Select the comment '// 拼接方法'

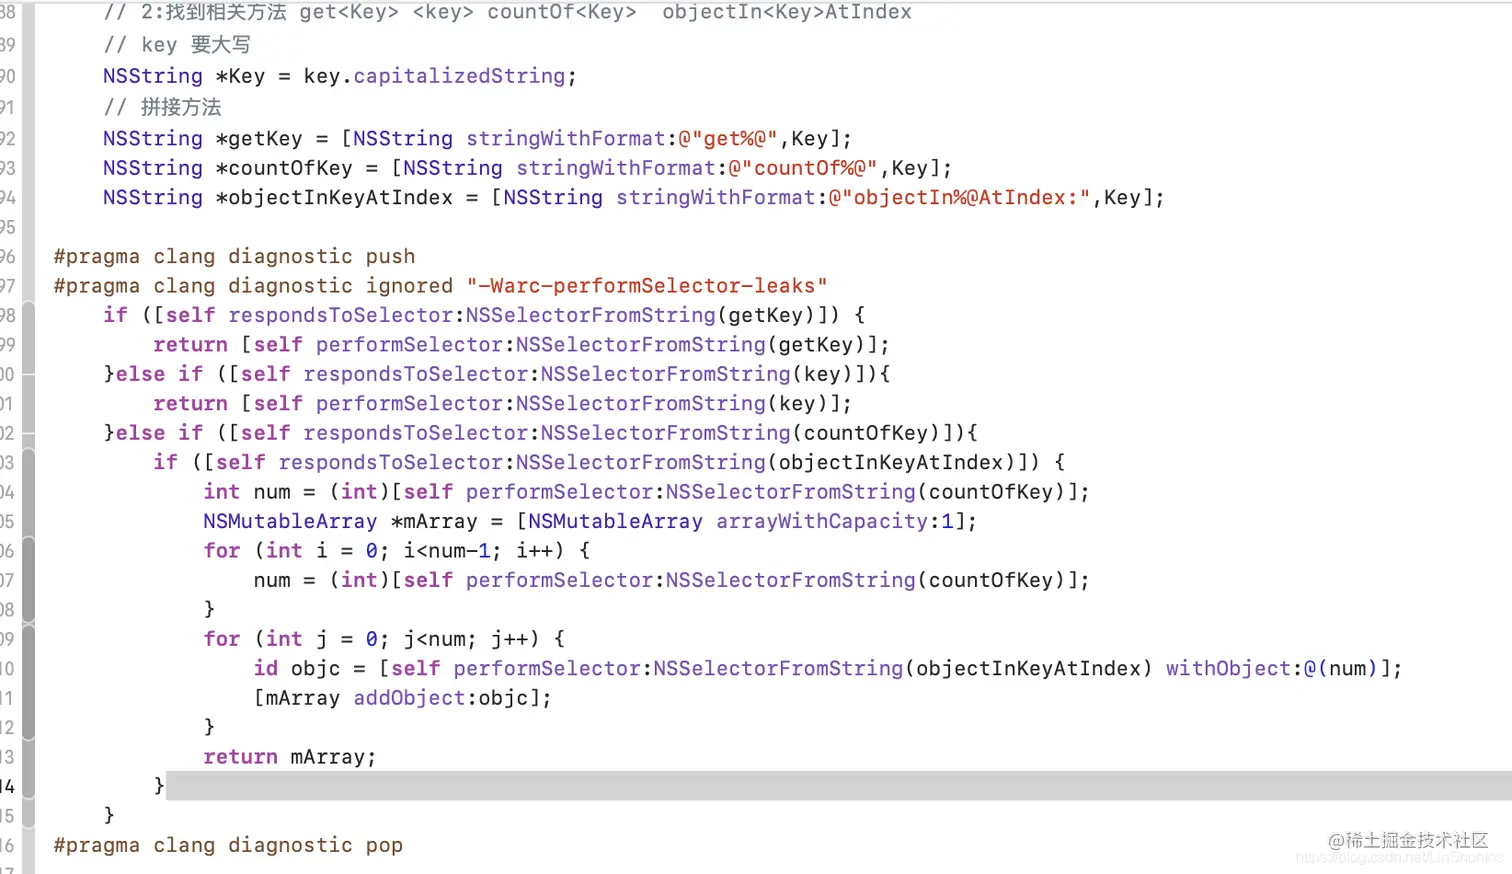162,107
